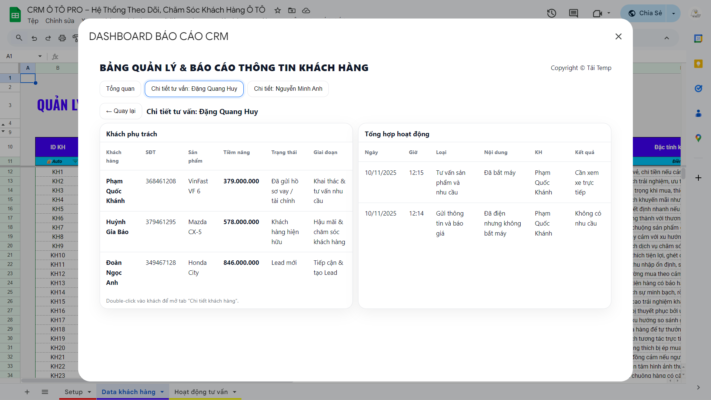Switch to Tổng quan tab
The image size is (711, 400).
(120, 88)
